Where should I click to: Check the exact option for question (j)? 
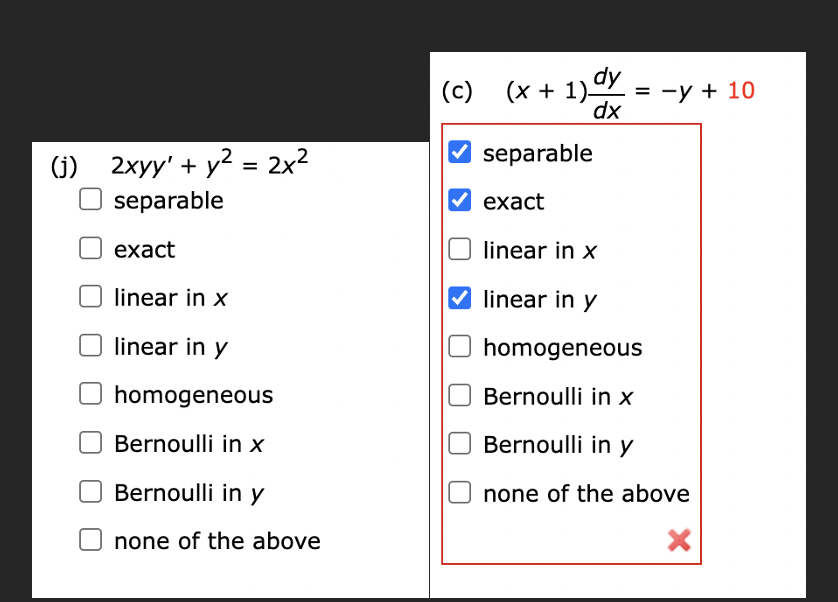90,248
